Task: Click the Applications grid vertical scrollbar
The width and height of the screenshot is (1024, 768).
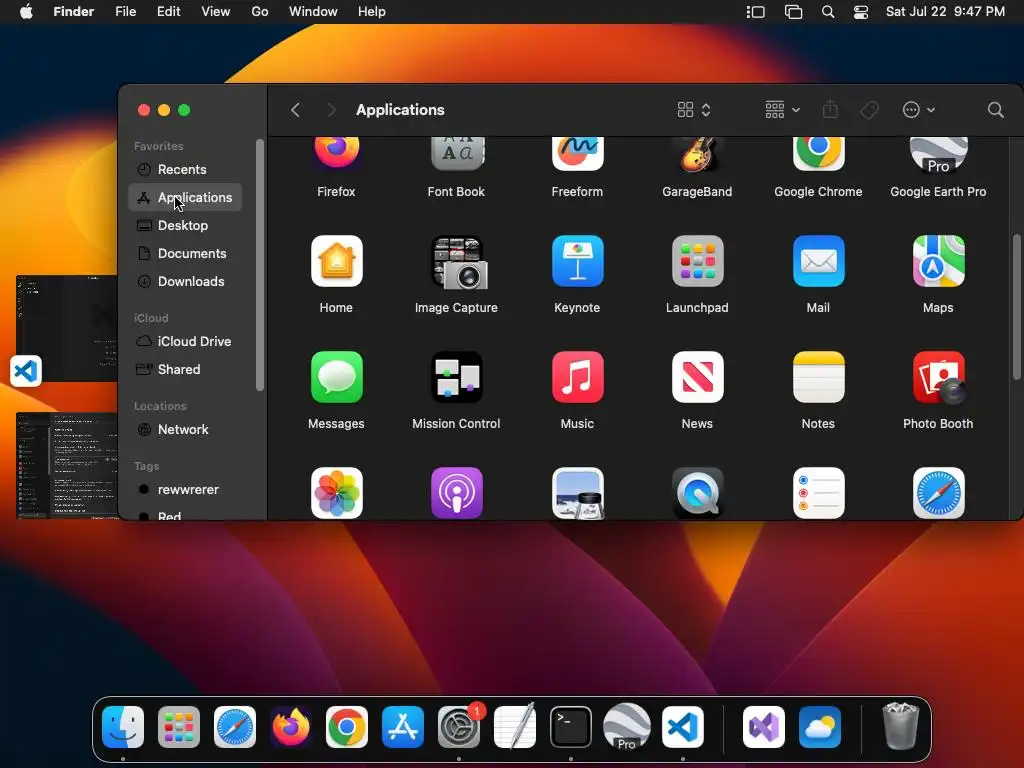Action: point(1016,307)
